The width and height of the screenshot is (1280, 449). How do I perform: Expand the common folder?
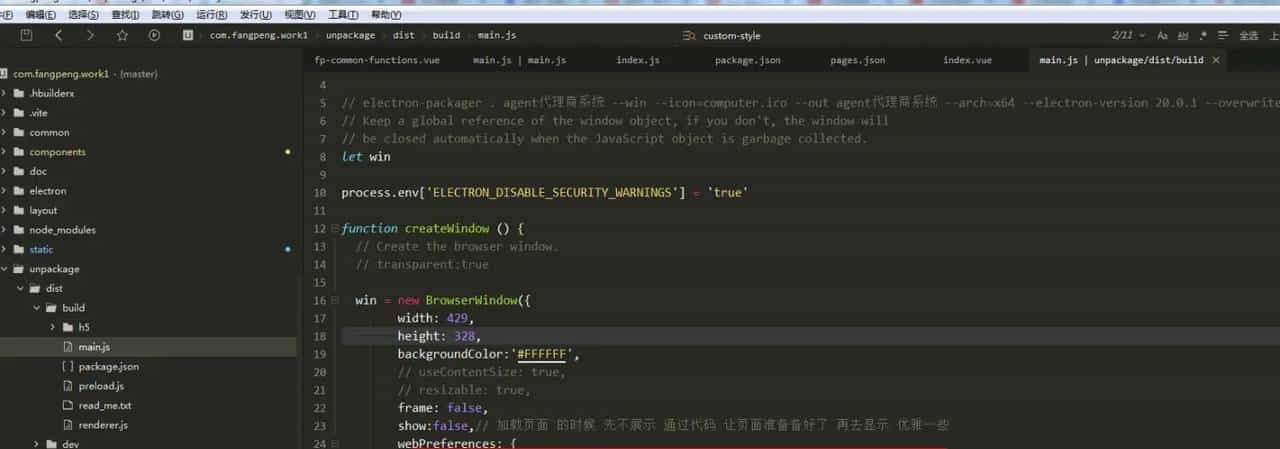5,132
